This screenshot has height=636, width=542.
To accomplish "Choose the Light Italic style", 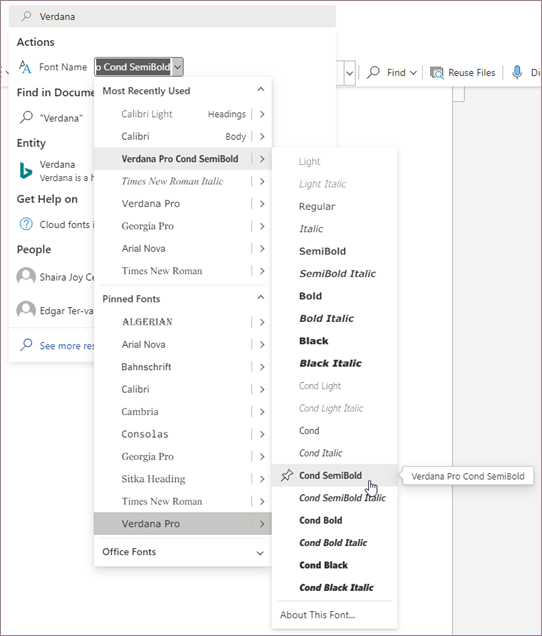I will coord(334,184).
